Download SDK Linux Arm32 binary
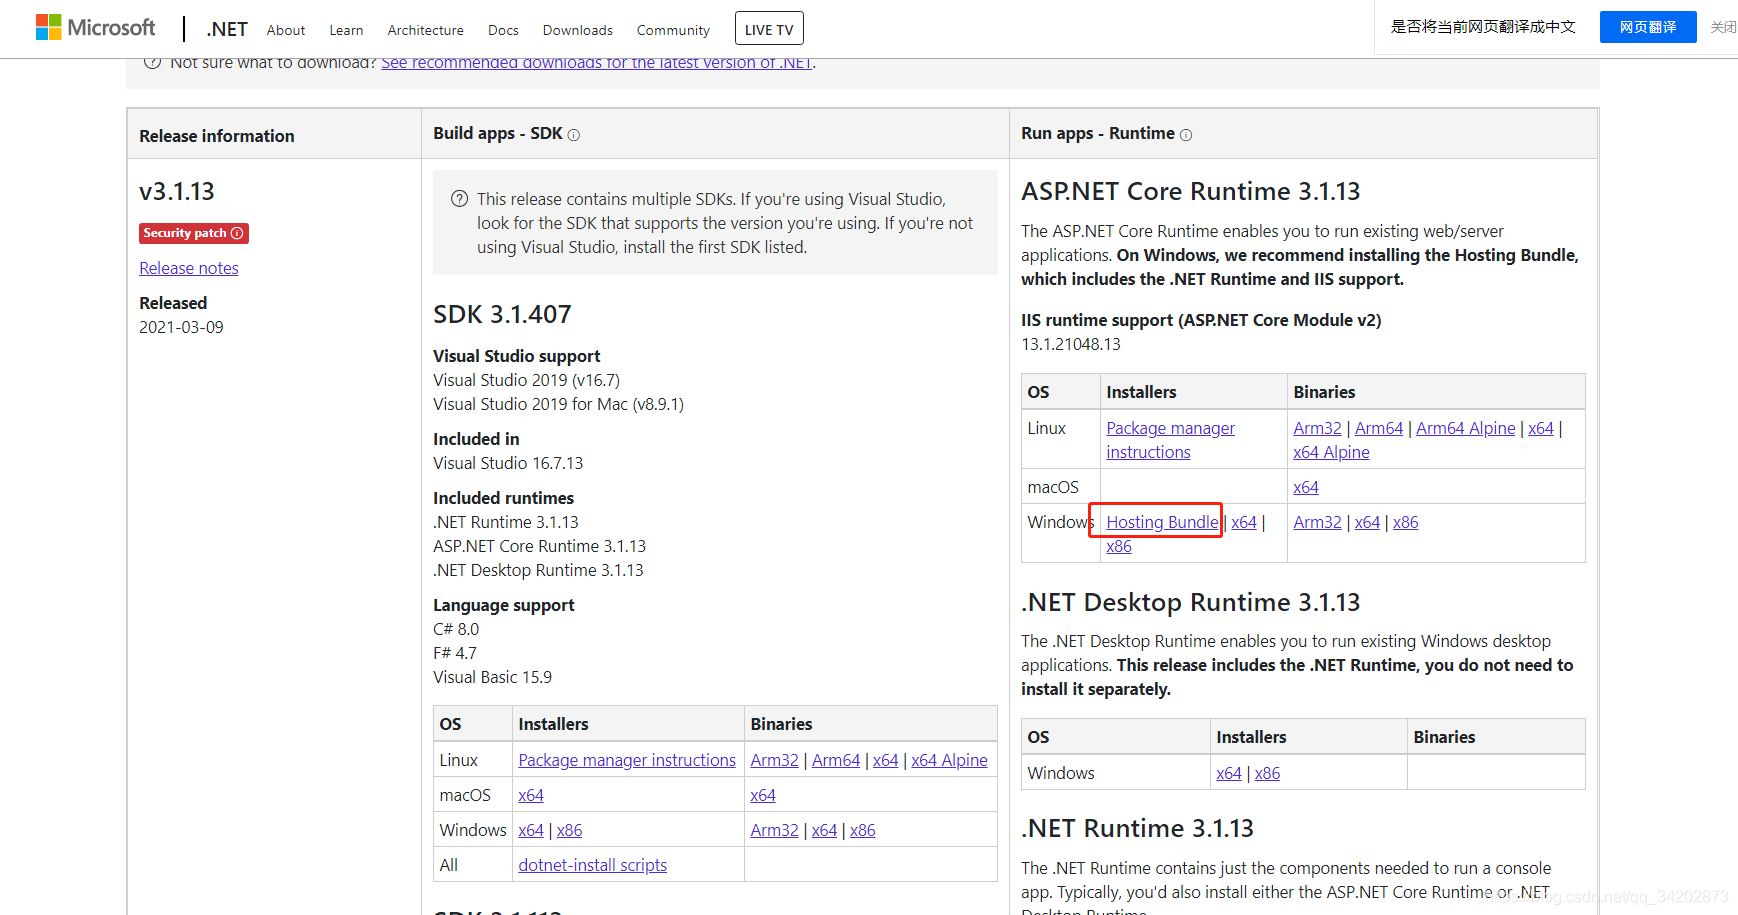 point(775,760)
